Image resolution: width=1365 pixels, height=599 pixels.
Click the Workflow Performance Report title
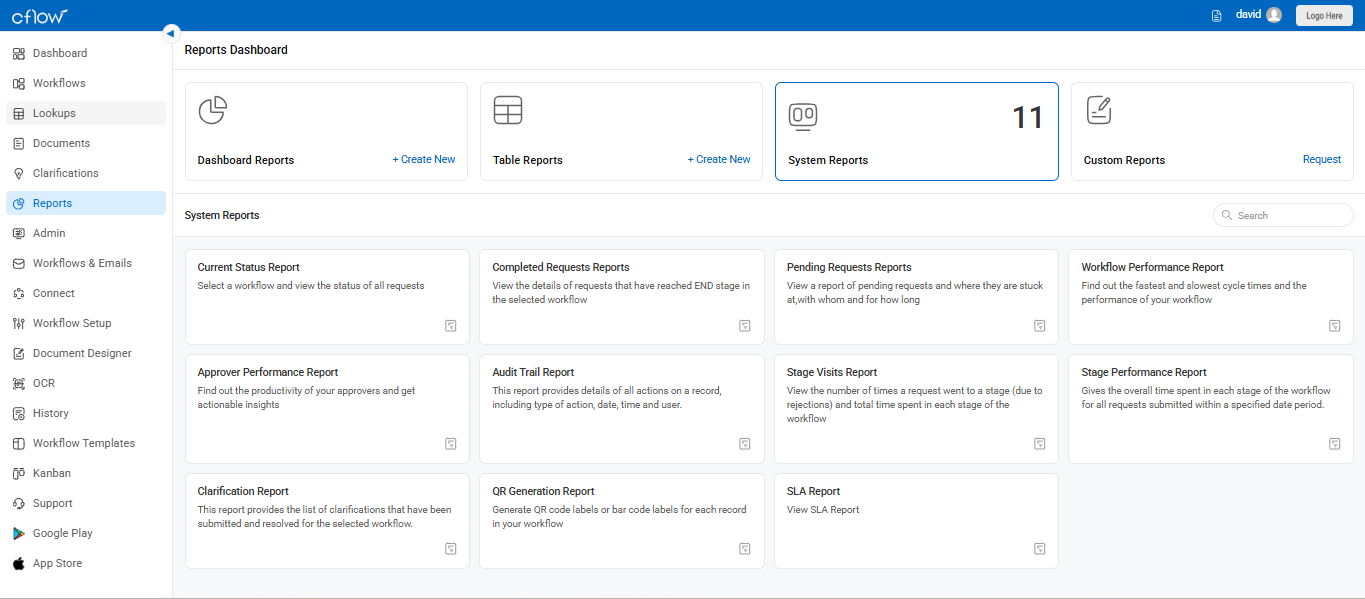[x=1153, y=267]
